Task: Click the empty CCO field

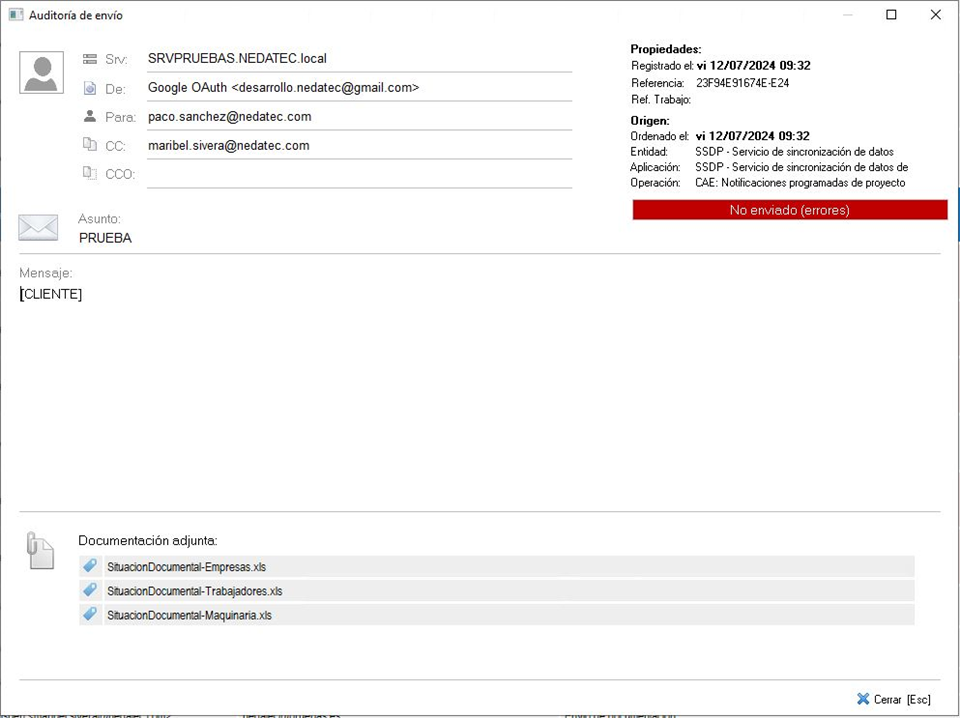Action: click(358, 174)
